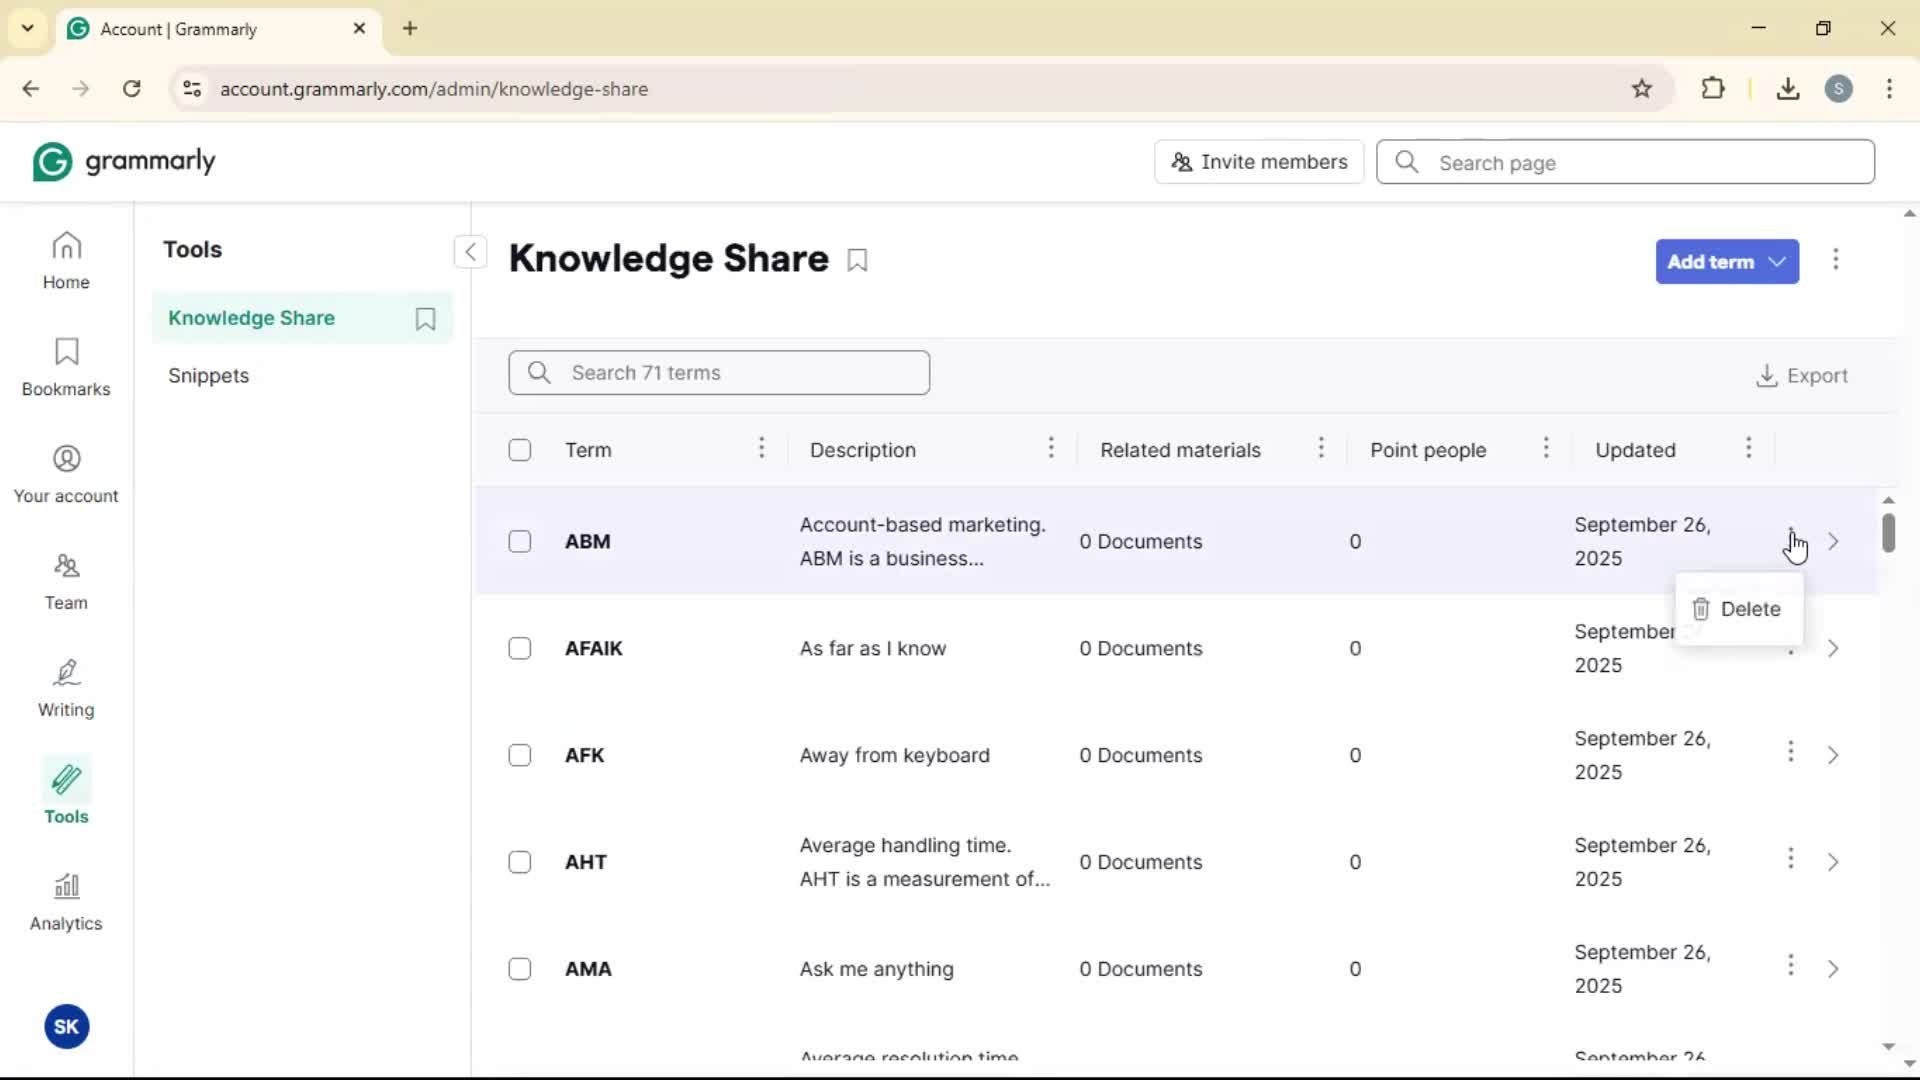Open Snippets in the Tools menu

click(208, 376)
